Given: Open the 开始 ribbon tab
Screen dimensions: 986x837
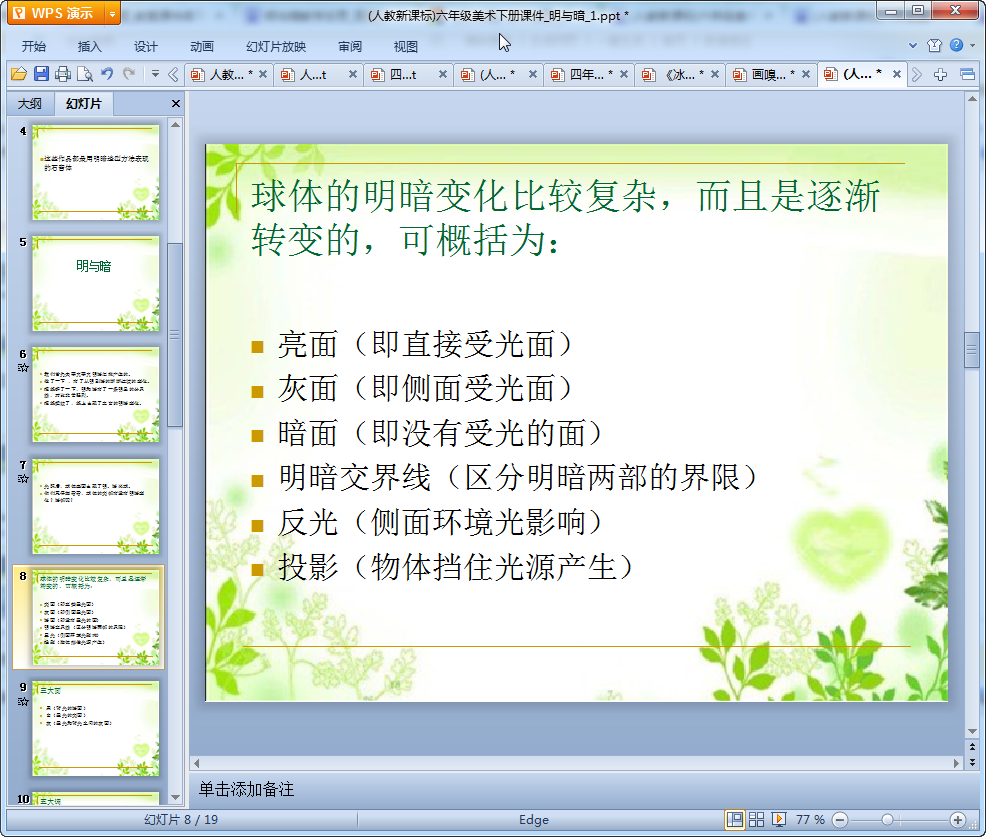Looking at the screenshot, I should coord(34,46).
